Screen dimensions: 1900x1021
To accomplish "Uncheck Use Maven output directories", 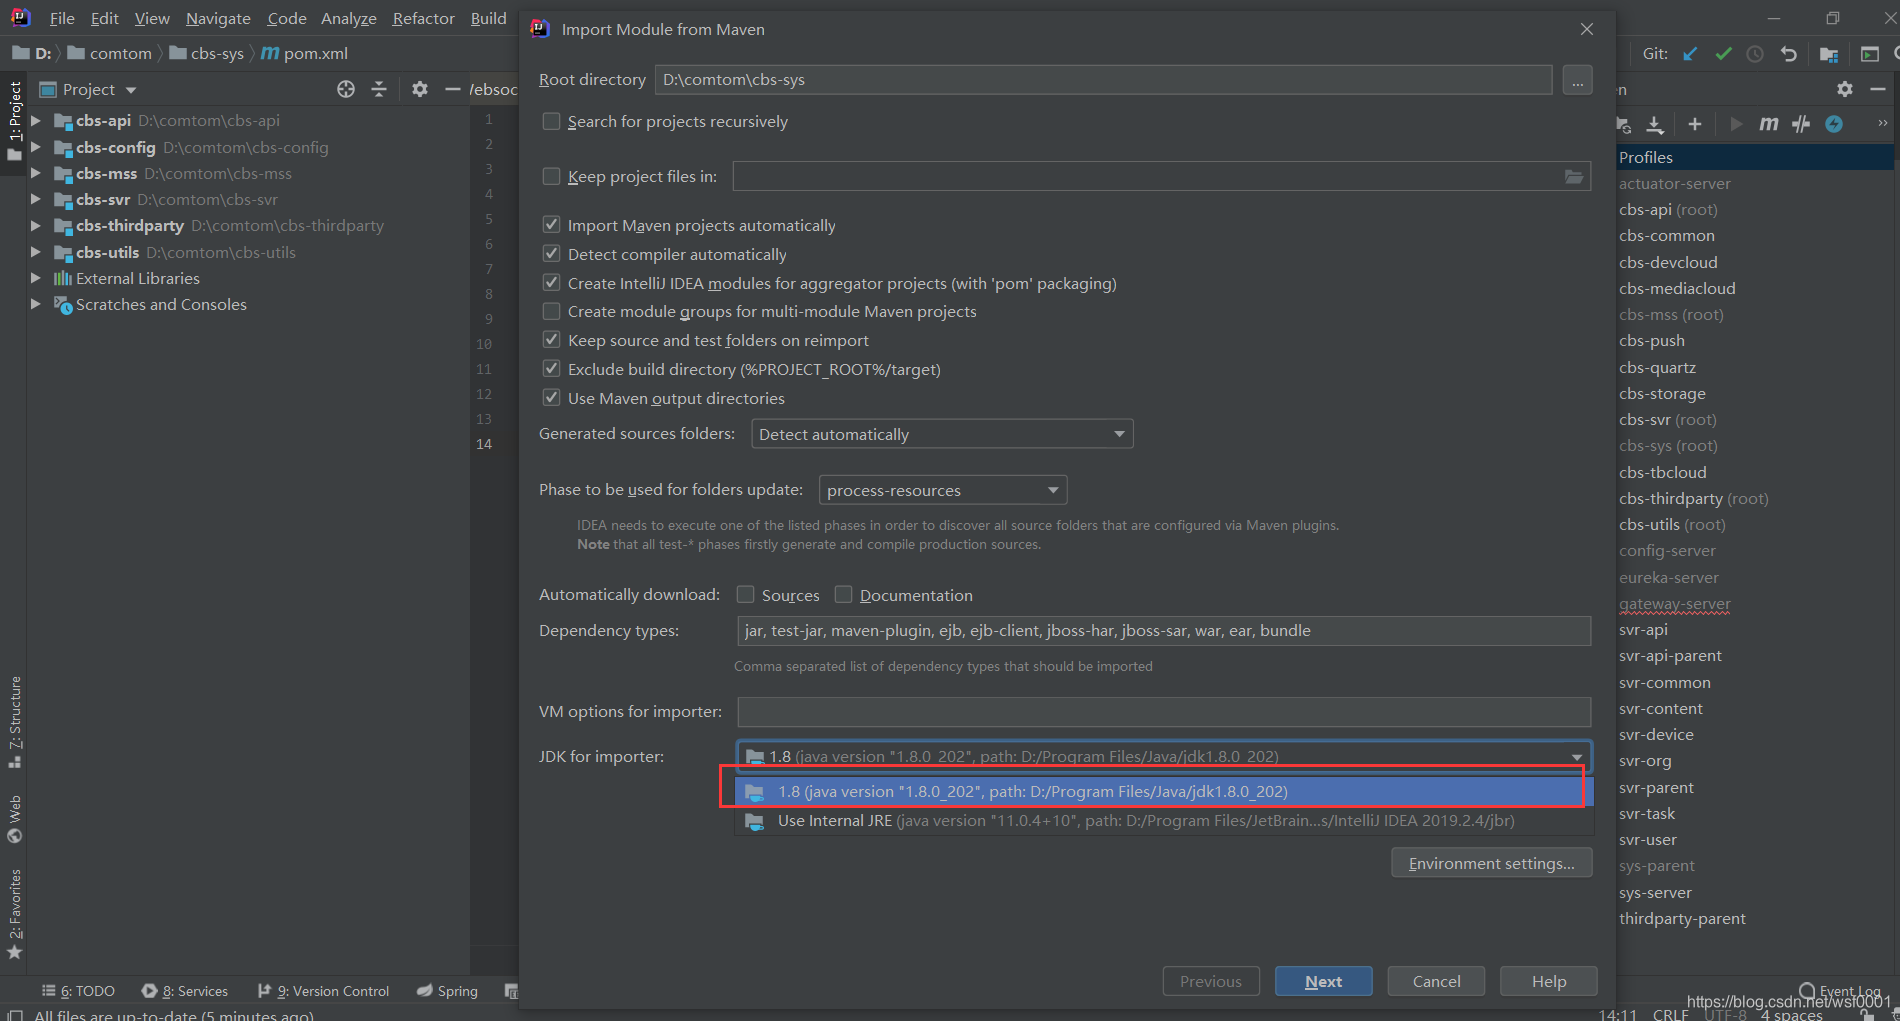I will pyautogui.click(x=551, y=398).
